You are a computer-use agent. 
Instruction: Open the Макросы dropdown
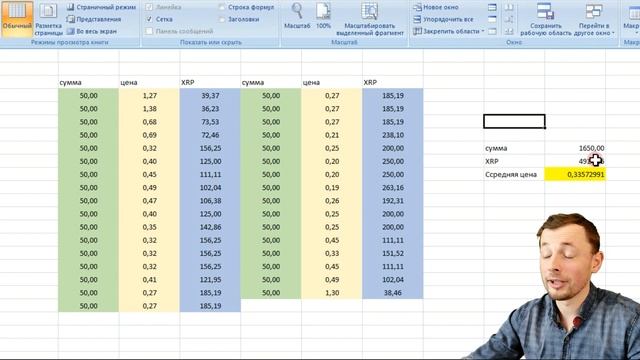(632, 19)
